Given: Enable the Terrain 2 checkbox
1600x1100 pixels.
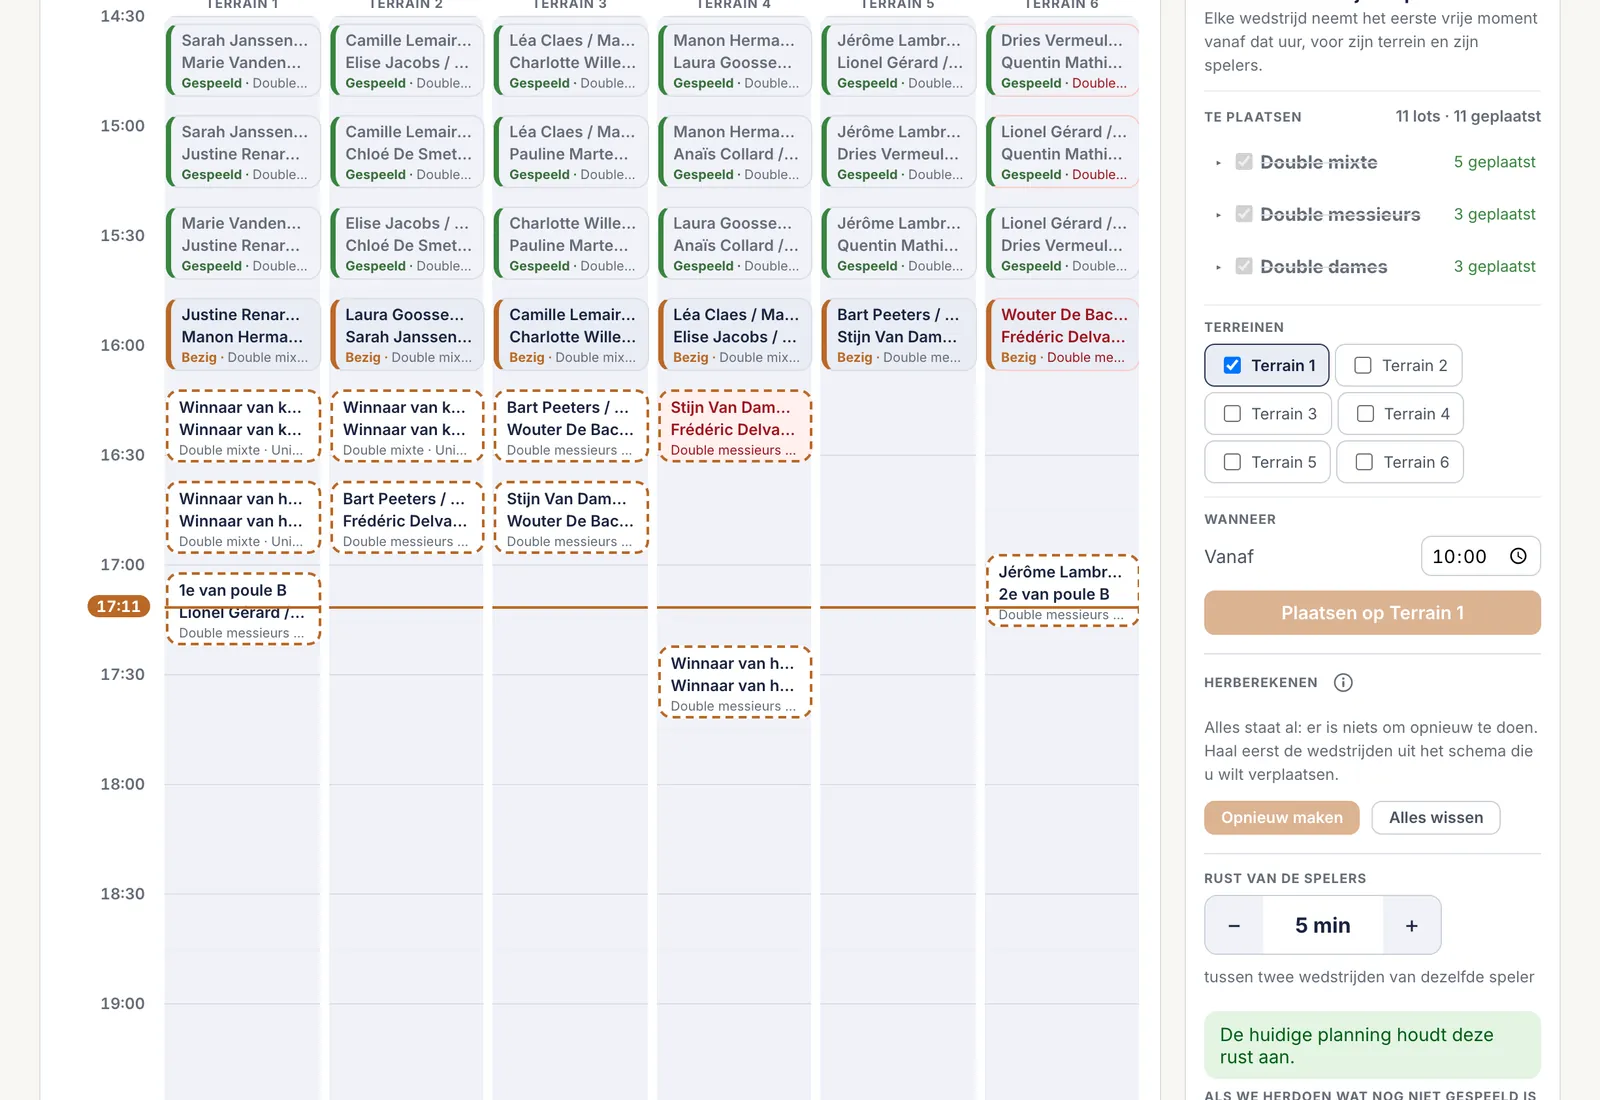Looking at the screenshot, I should [1363, 366].
